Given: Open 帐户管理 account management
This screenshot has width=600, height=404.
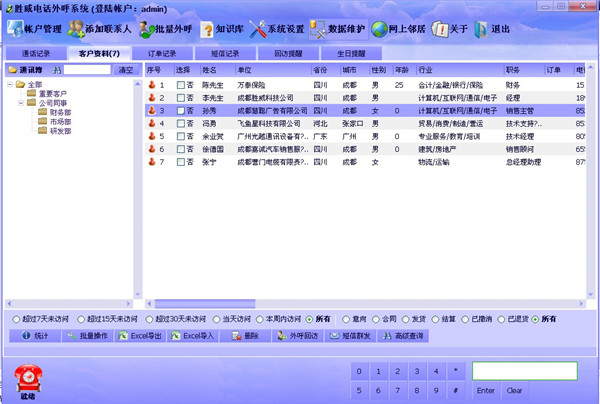Looking at the screenshot, I should pyautogui.click(x=34, y=29).
